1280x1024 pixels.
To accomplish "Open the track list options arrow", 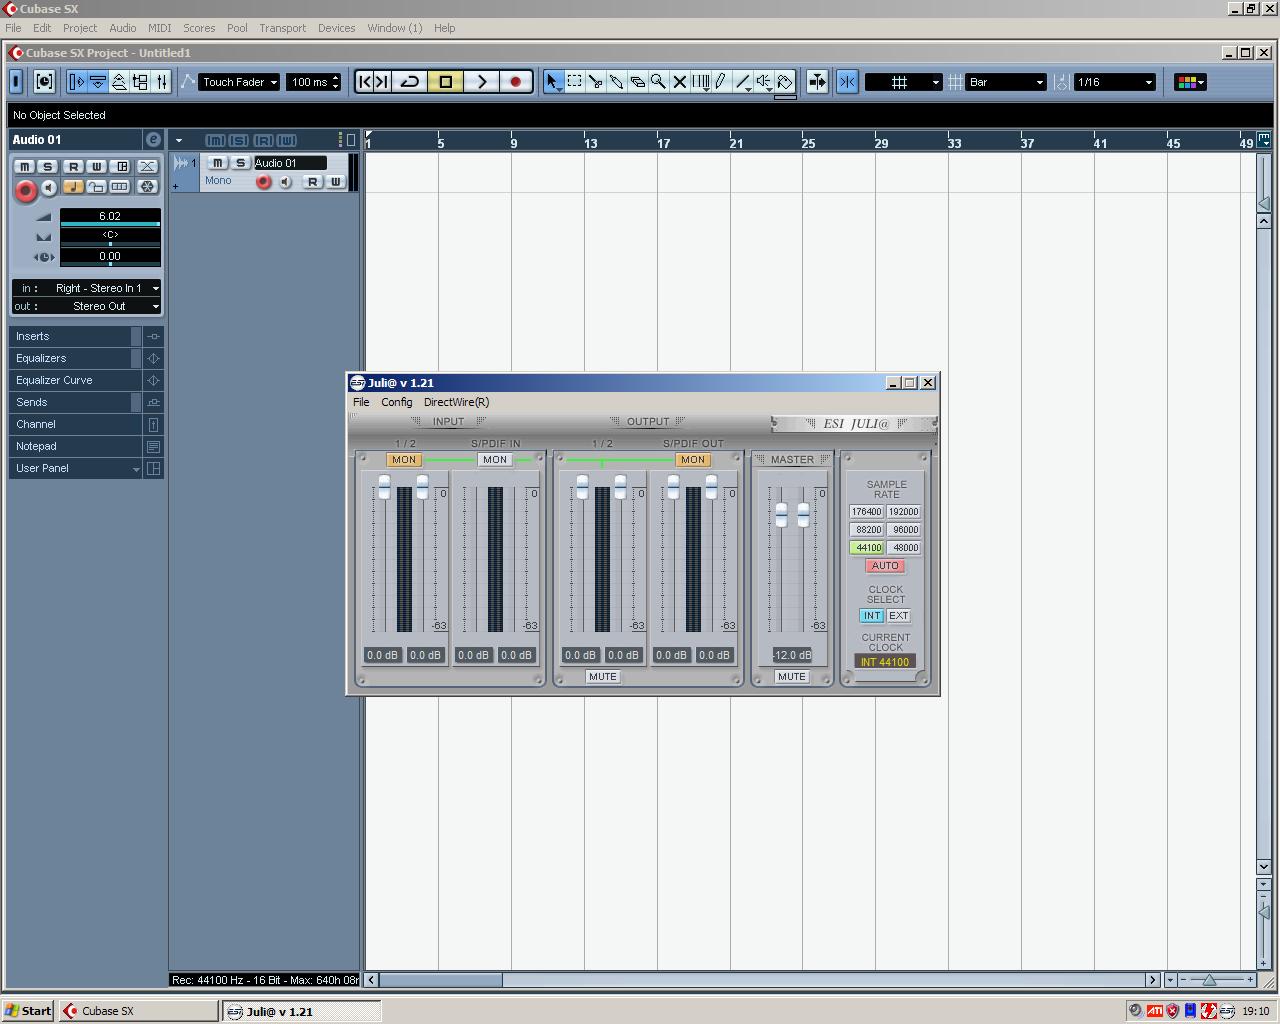I will pos(179,140).
